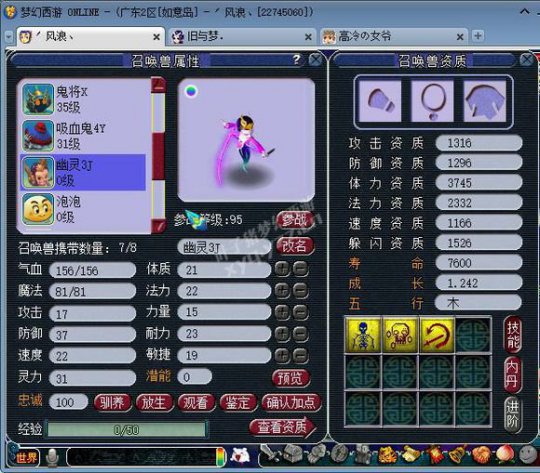
Task: Open the pet bracer equipment slot
Action: click(380, 101)
